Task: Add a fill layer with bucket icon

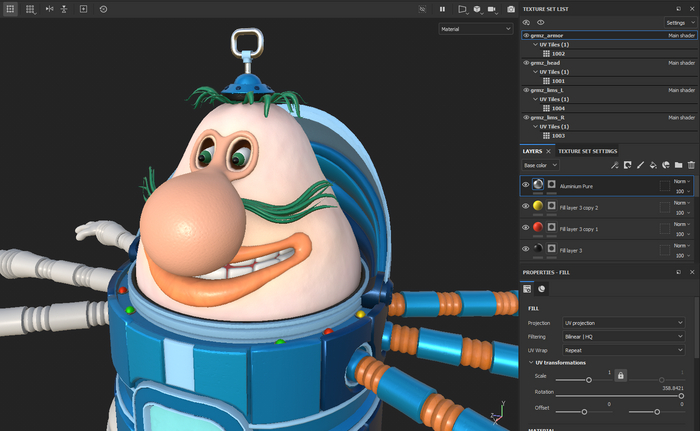Action: coord(653,165)
